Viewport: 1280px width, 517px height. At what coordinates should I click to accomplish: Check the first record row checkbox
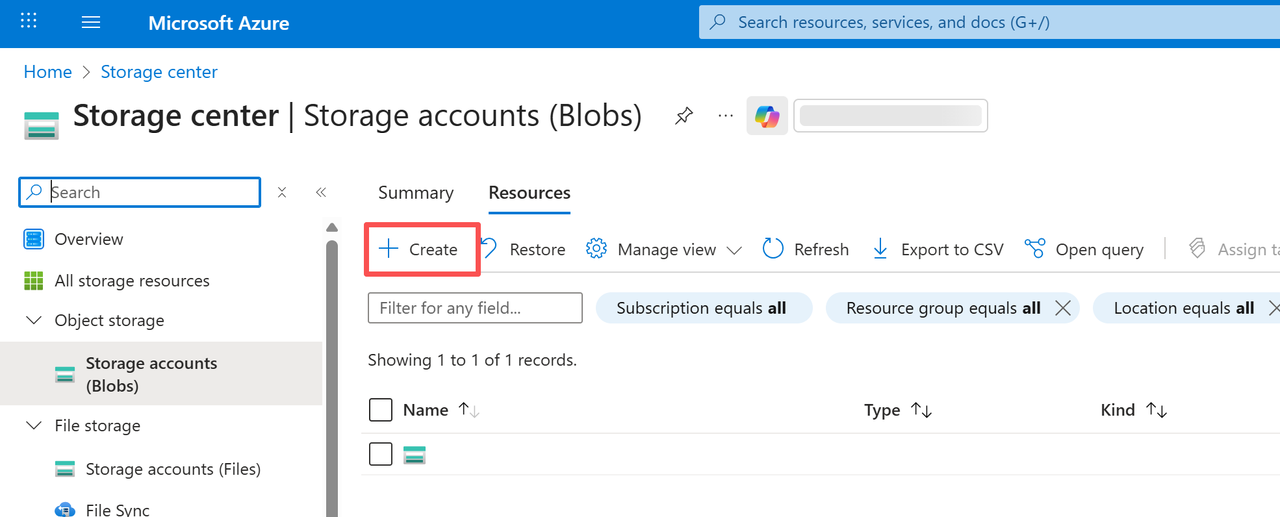click(380, 454)
